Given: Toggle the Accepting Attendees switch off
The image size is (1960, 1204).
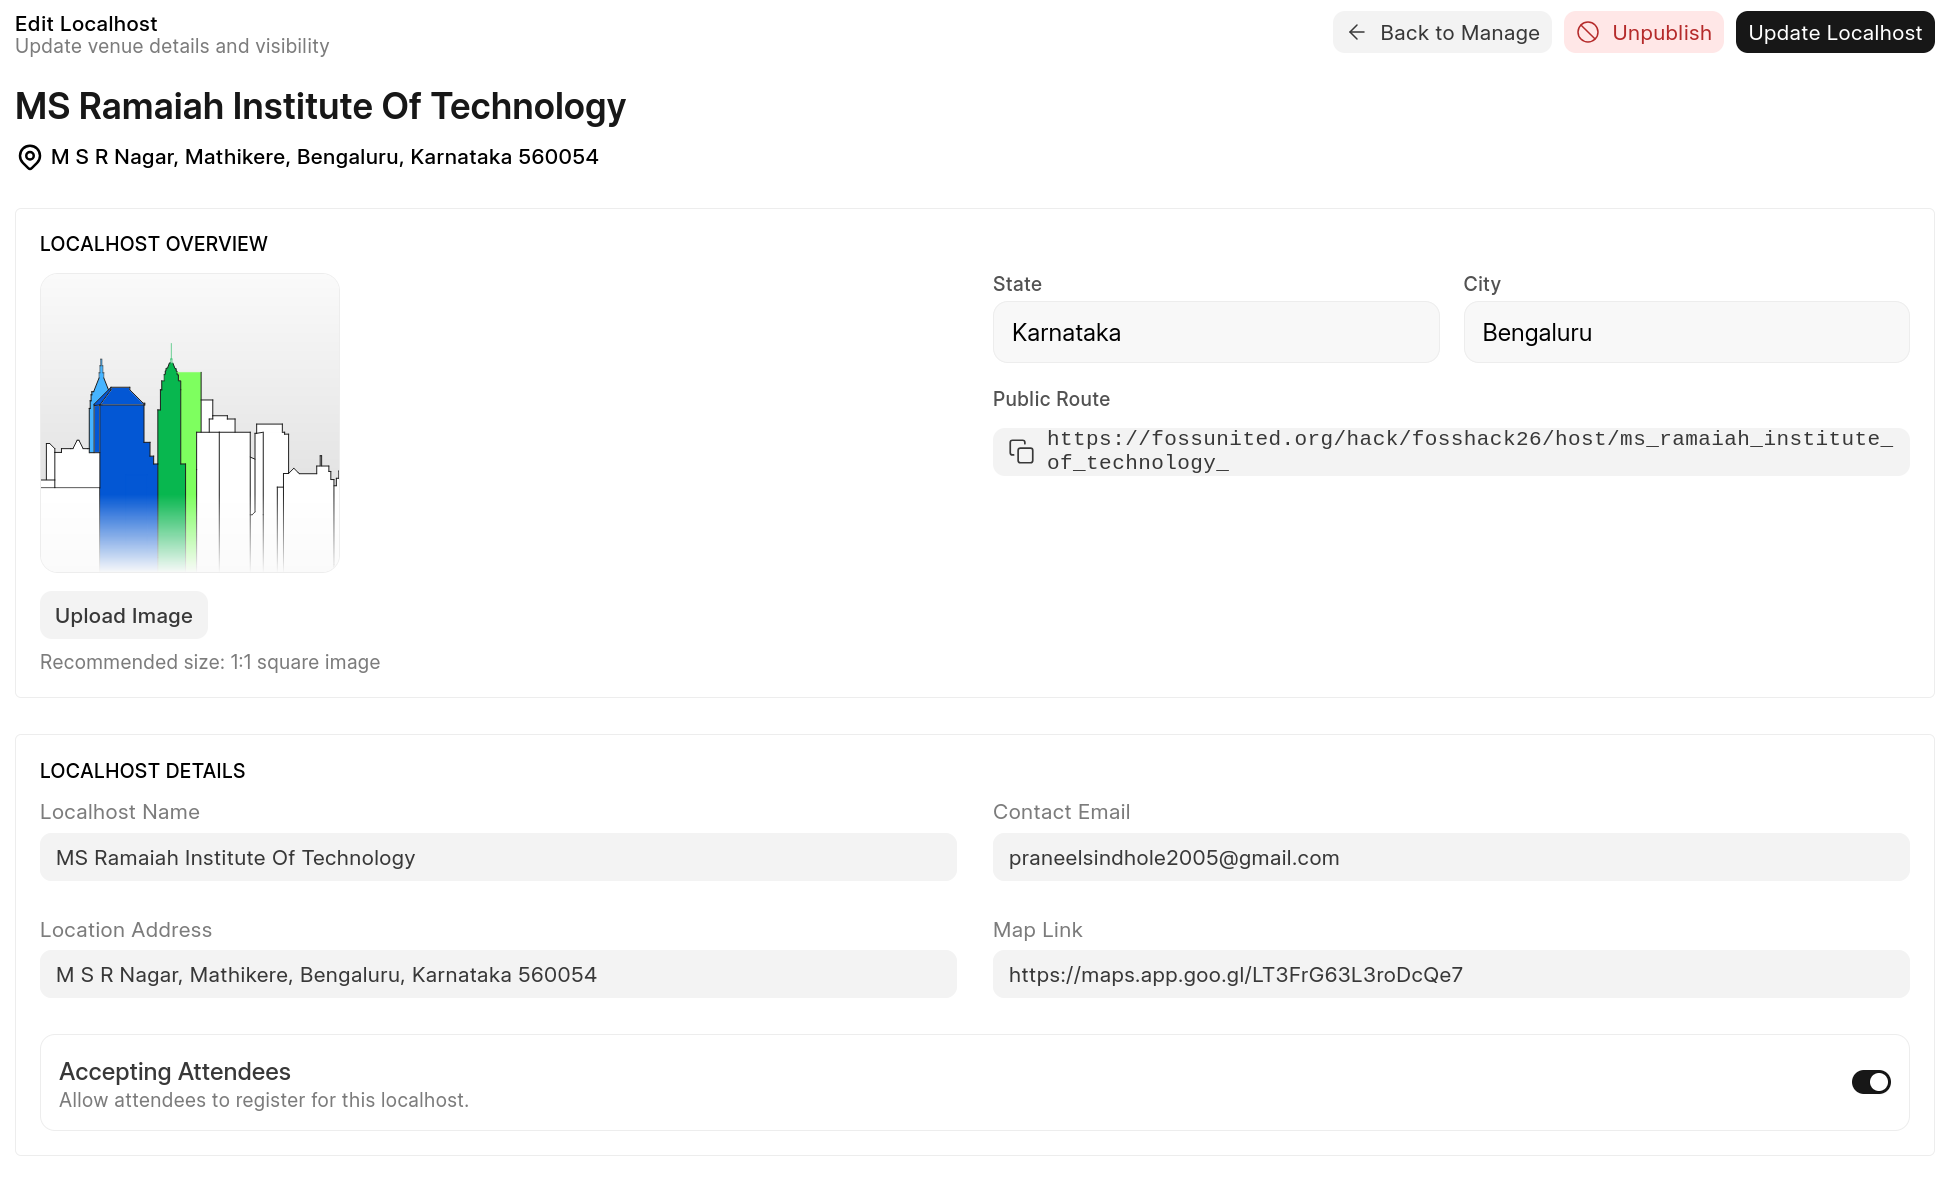Looking at the screenshot, I should pos(1871,1082).
